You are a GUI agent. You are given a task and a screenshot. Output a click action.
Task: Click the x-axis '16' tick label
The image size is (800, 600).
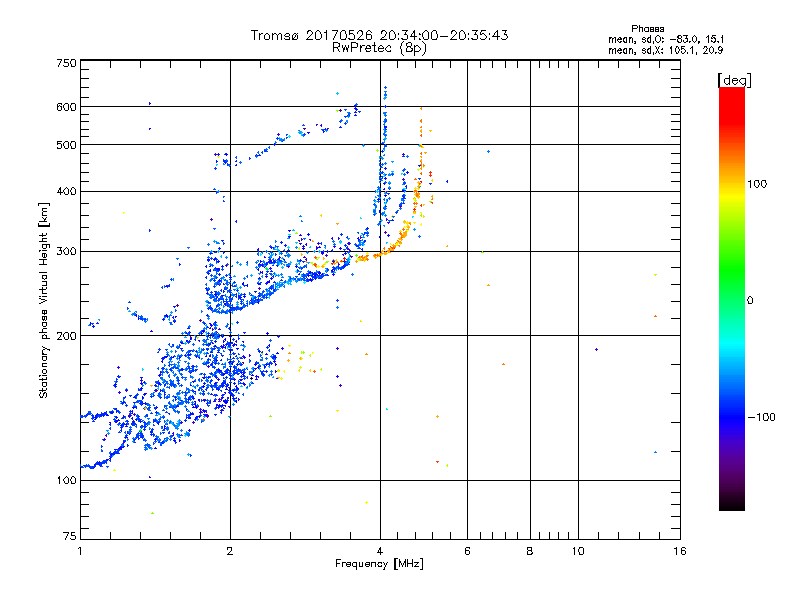click(680, 551)
